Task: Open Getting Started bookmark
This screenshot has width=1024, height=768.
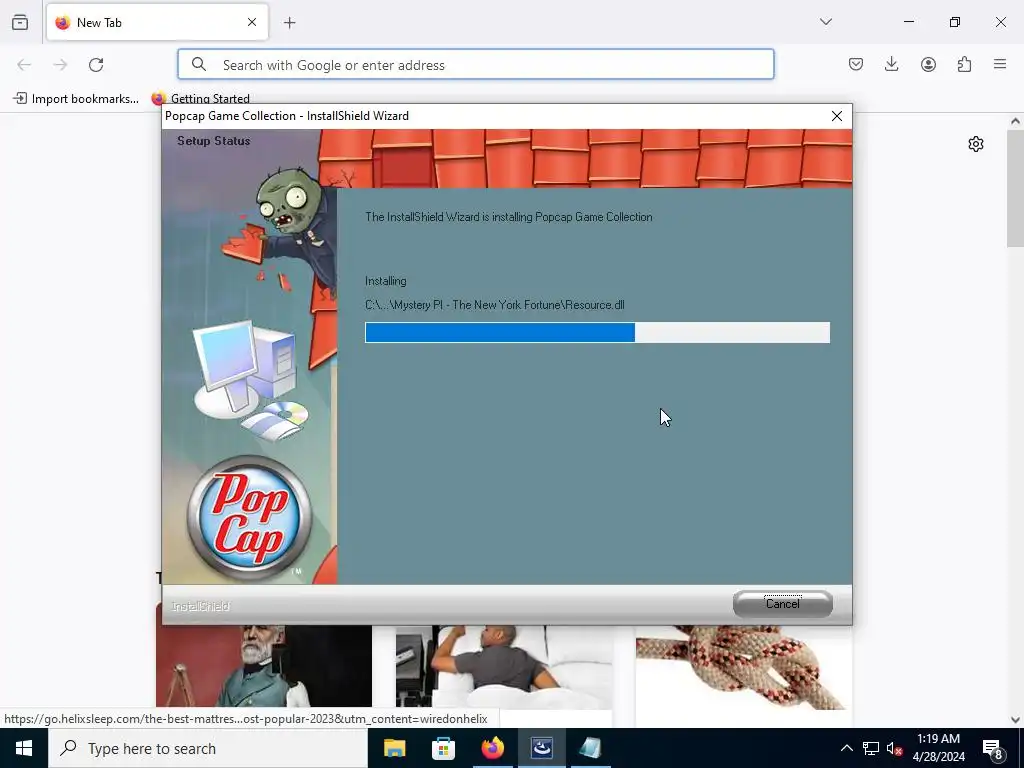Action: click(x=200, y=99)
